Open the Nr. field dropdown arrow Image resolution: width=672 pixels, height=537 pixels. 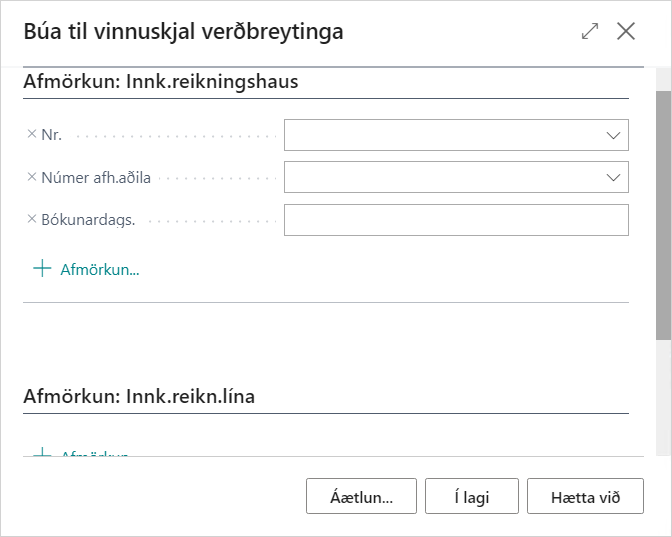(612, 135)
